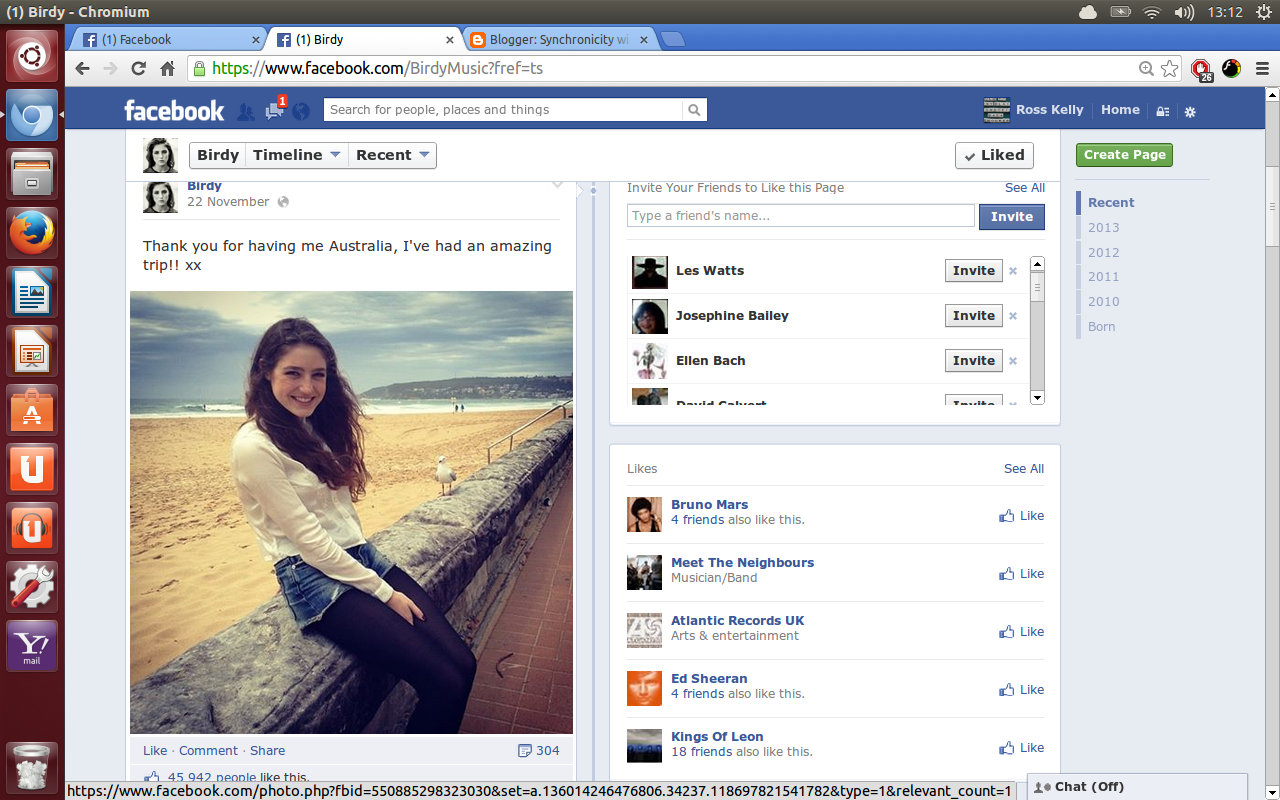Open Facebook notifications globe icon
The height and width of the screenshot is (800, 1280).
click(x=301, y=111)
